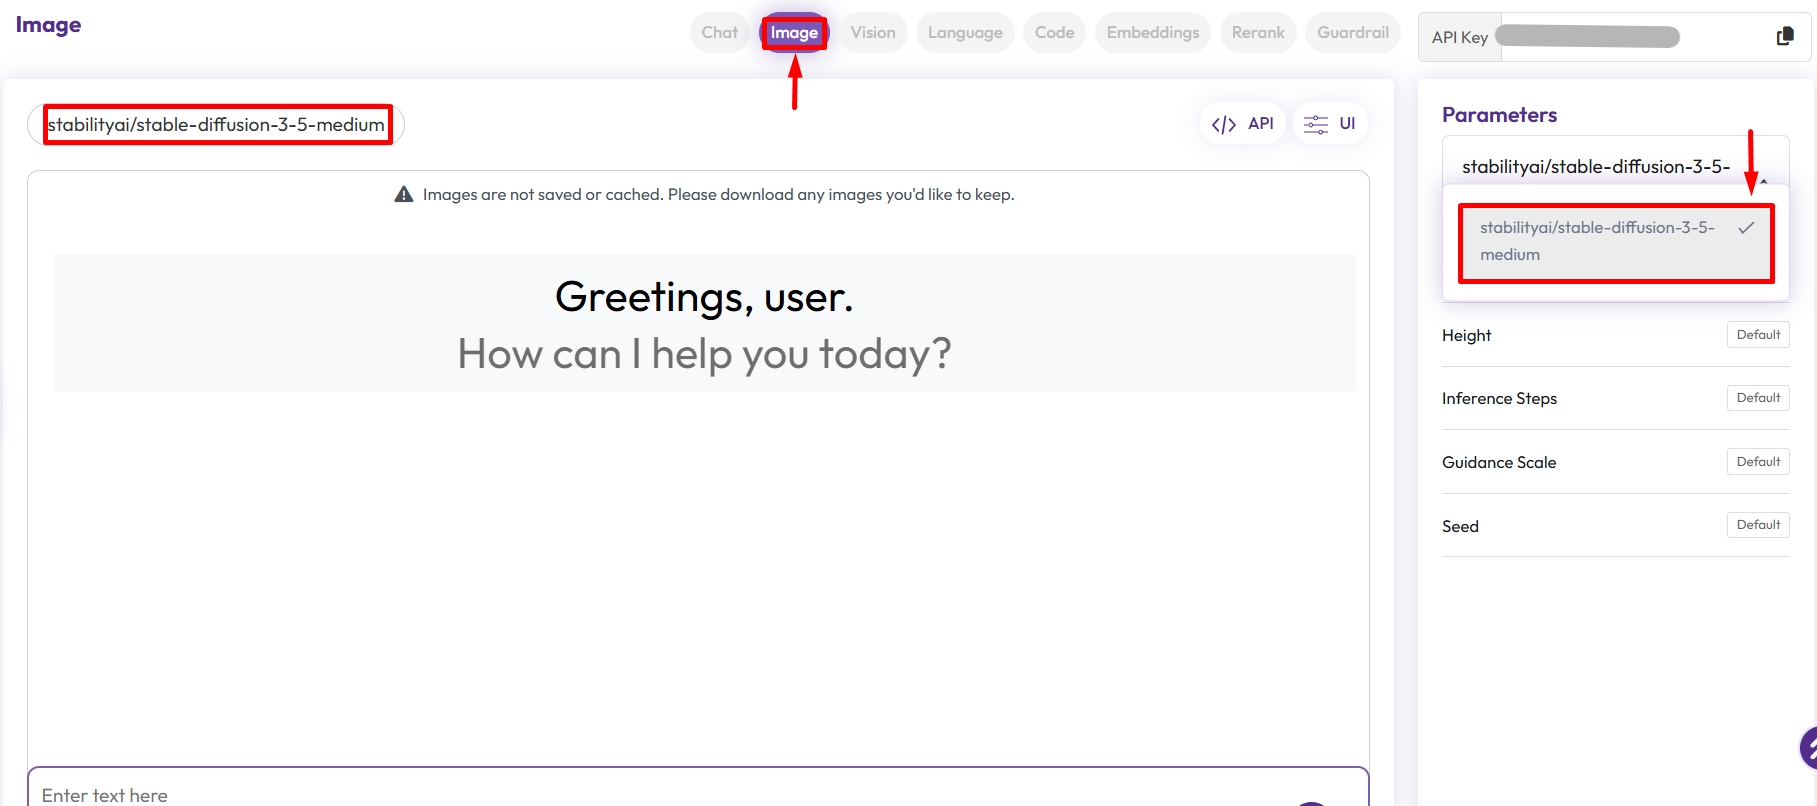Switch to the Chat tab
The height and width of the screenshot is (806, 1817).
point(719,33)
